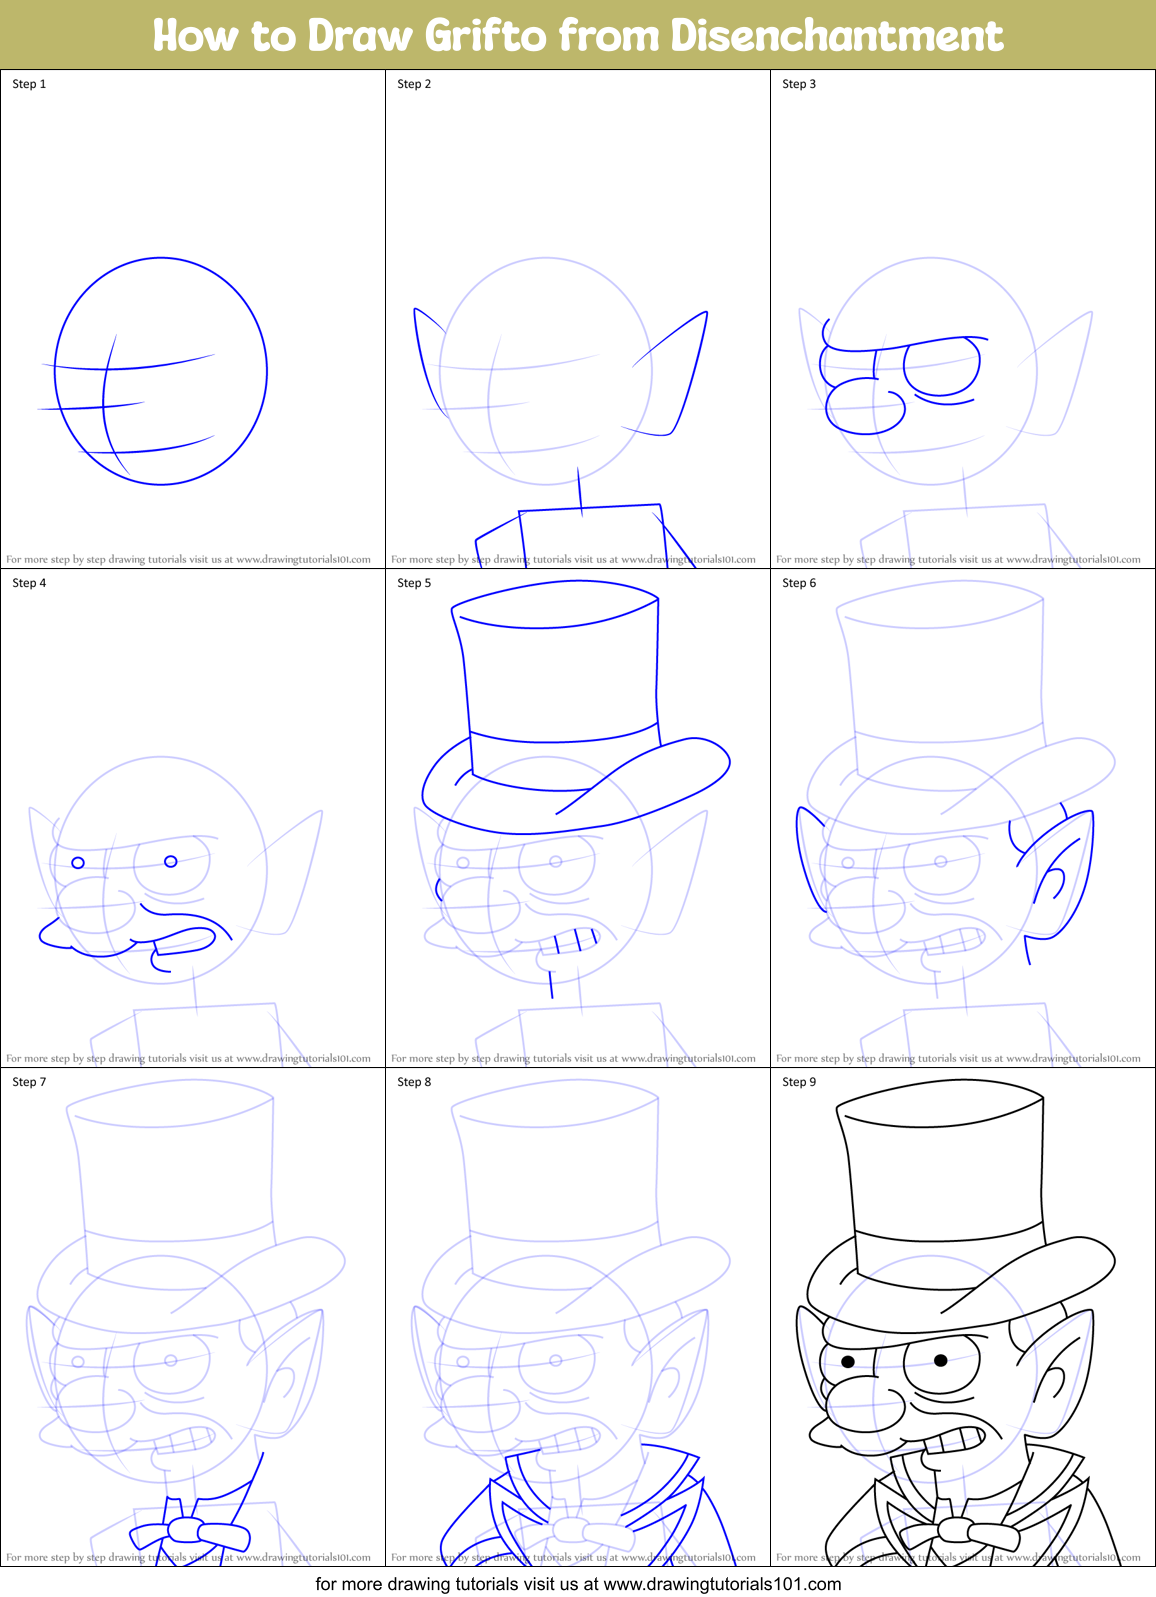Click the Step 3 panel's website credit line
Image resolution: width=1156 pixels, height=1597 pixels.
click(x=958, y=560)
